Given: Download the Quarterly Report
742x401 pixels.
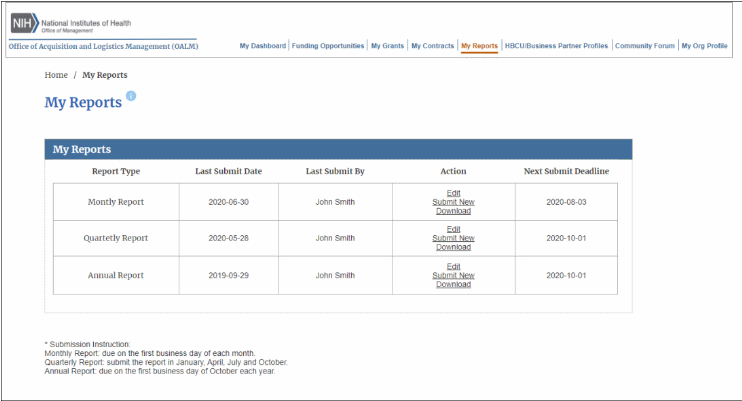Looking at the screenshot, I should click(453, 247).
